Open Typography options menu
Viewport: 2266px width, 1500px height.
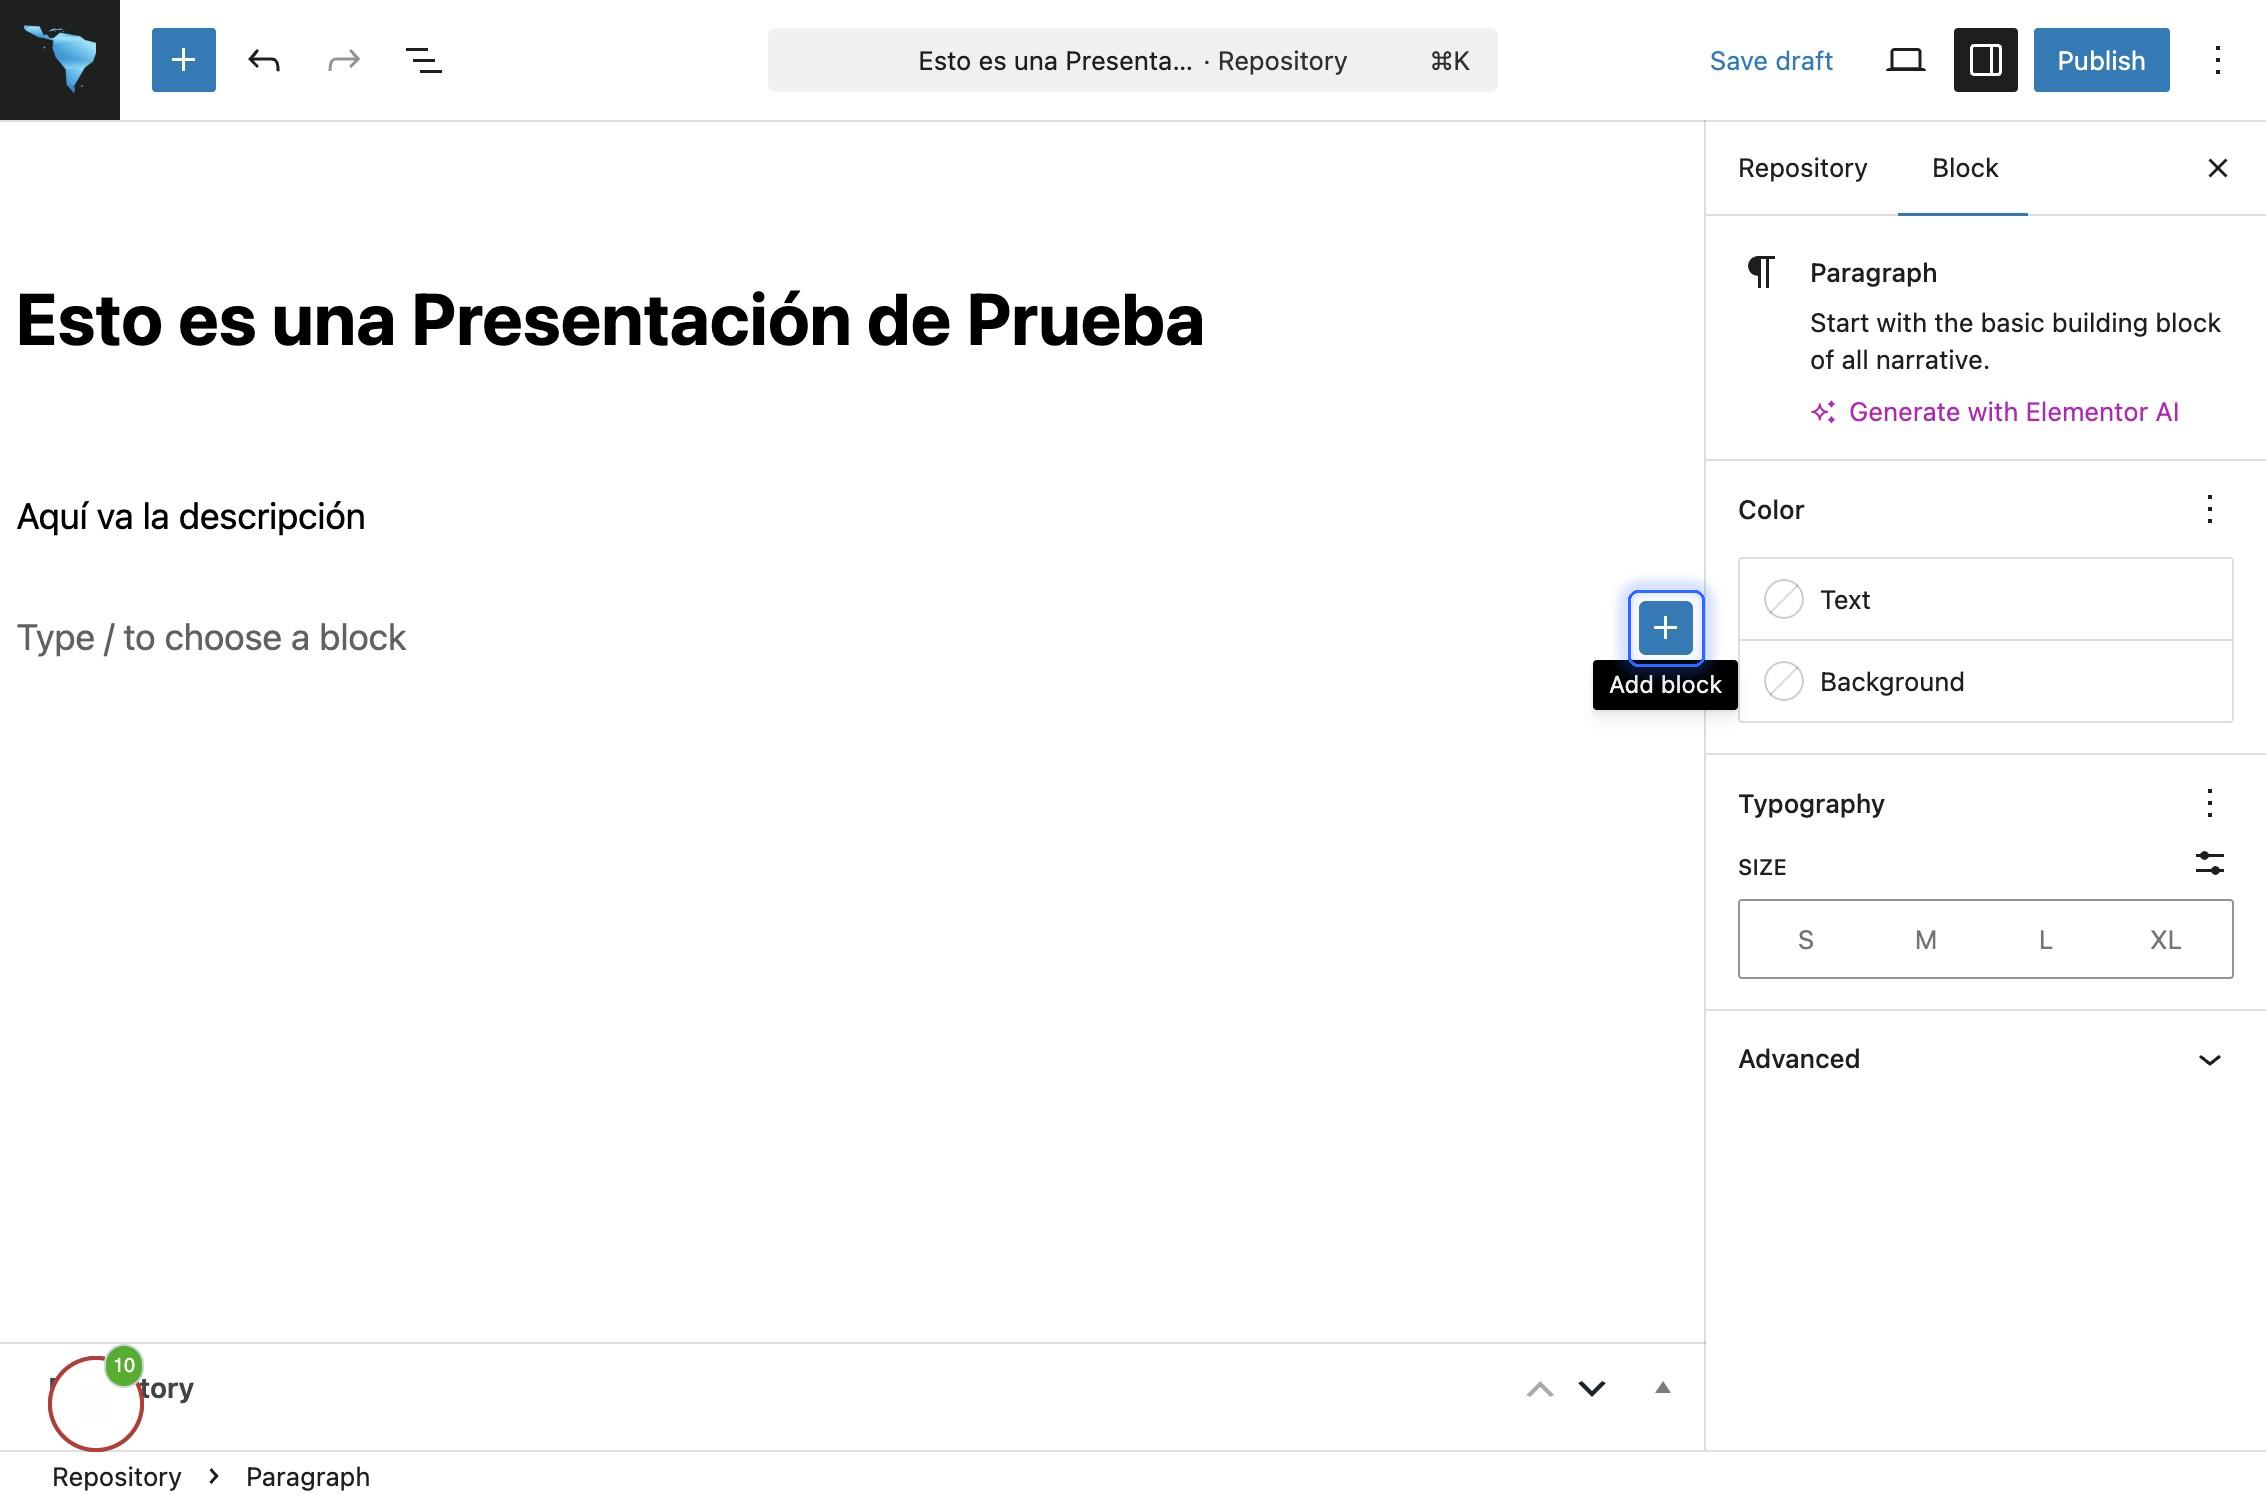pyautogui.click(x=2209, y=803)
